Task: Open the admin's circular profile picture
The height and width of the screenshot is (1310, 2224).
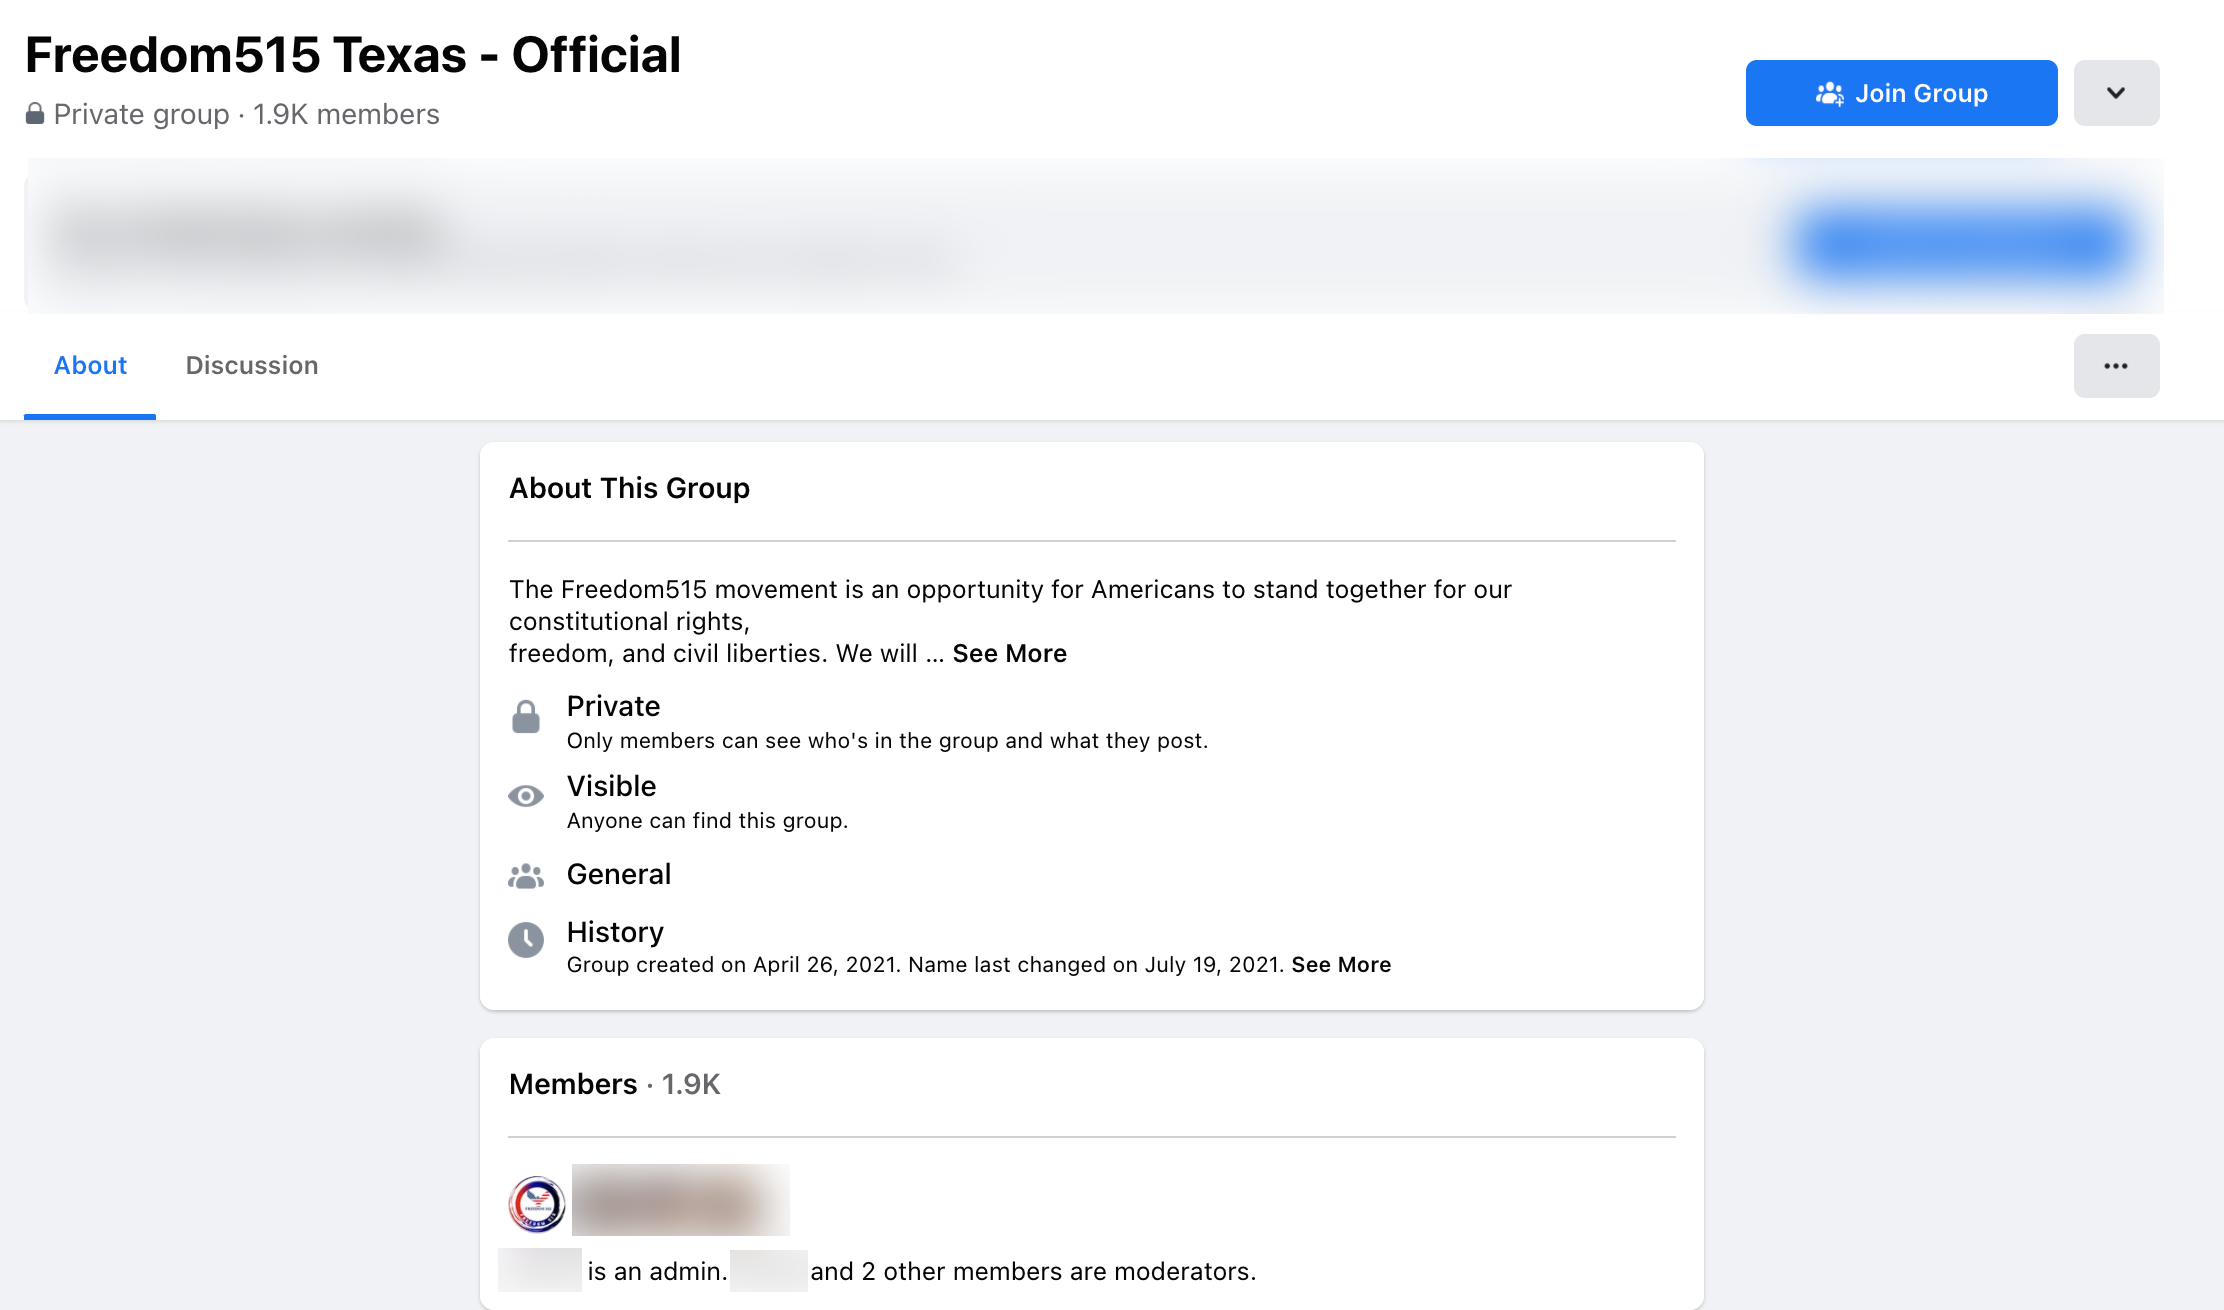Action: coord(537,1203)
